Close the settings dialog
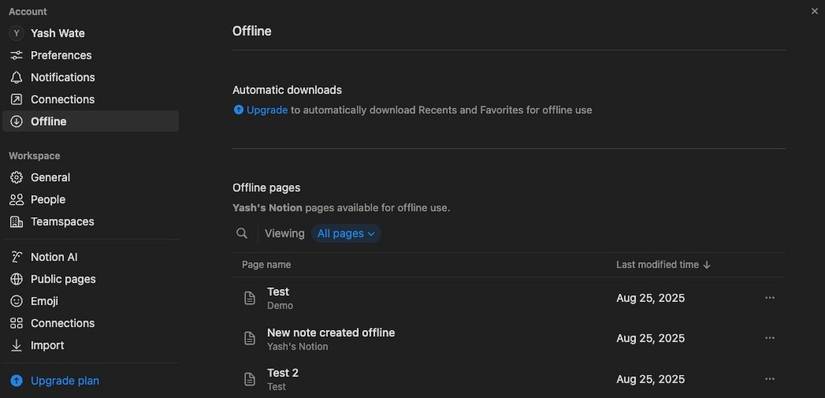This screenshot has width=825, height=398. click(x=814, y=11)
